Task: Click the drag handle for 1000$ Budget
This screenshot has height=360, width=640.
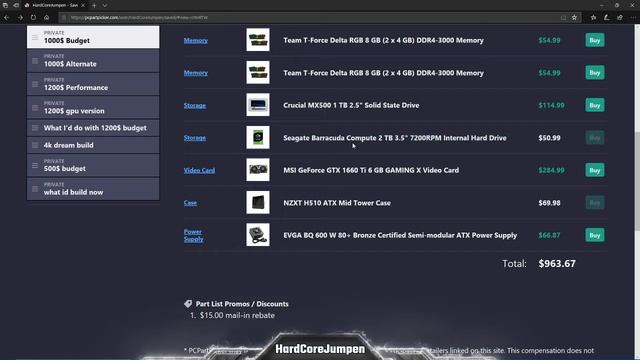Action: click(35, 37)
